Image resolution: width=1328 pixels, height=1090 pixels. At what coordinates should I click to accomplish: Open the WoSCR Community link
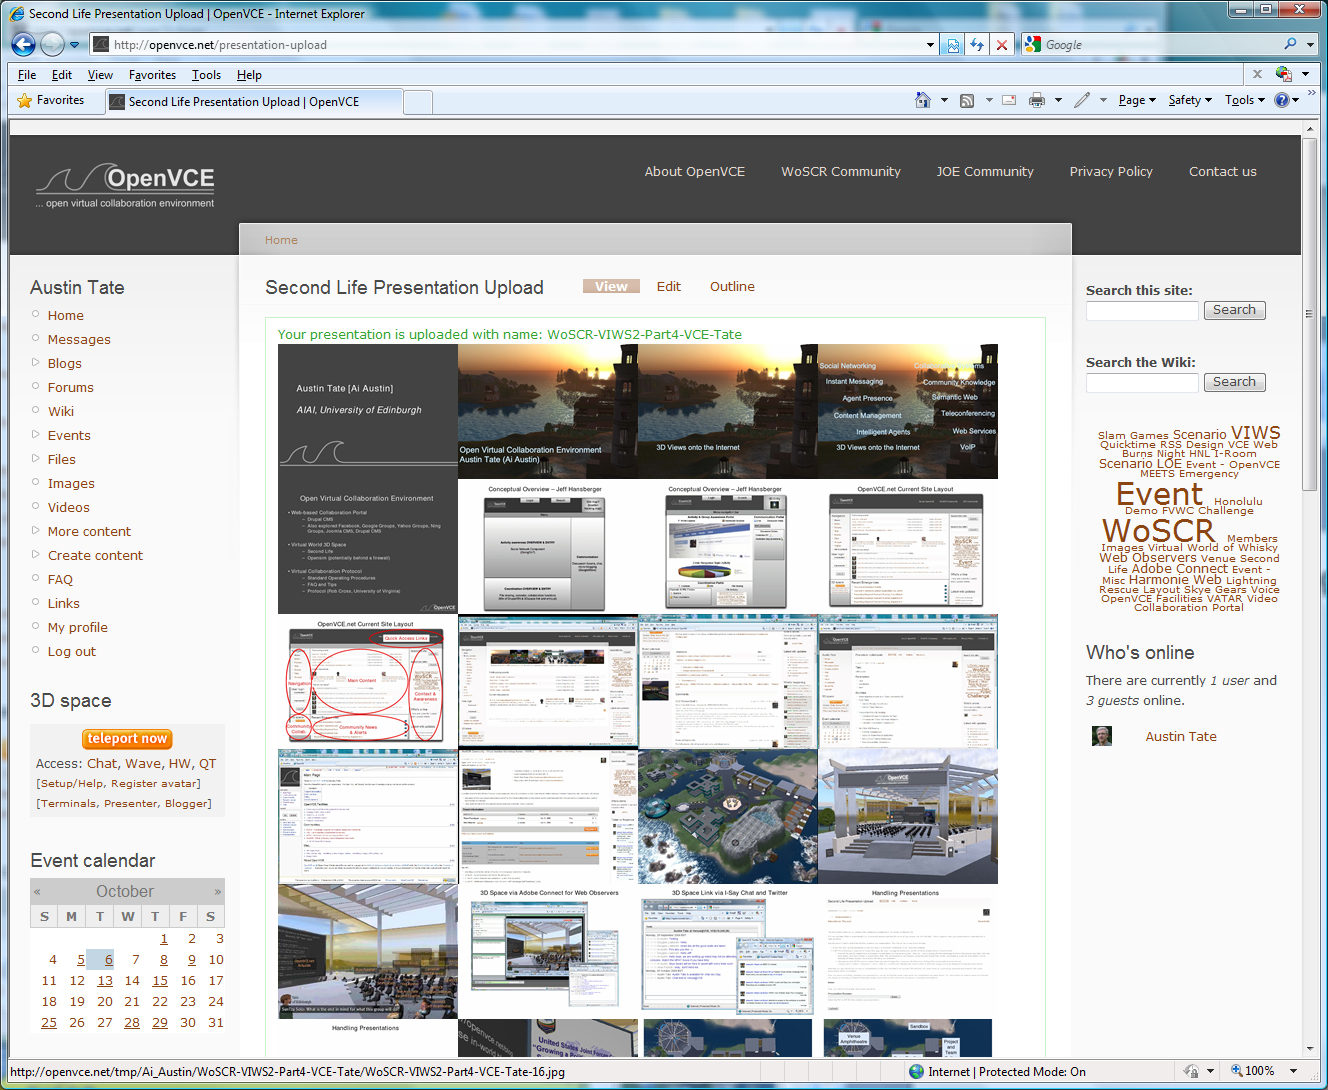pyautogui.click(x=841, y=172)
